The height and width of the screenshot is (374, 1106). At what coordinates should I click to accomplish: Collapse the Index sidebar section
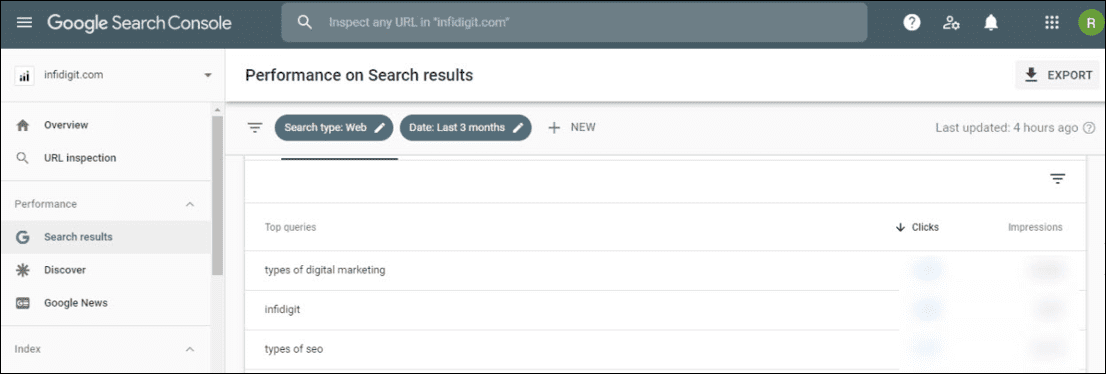(x=189, y=349)
